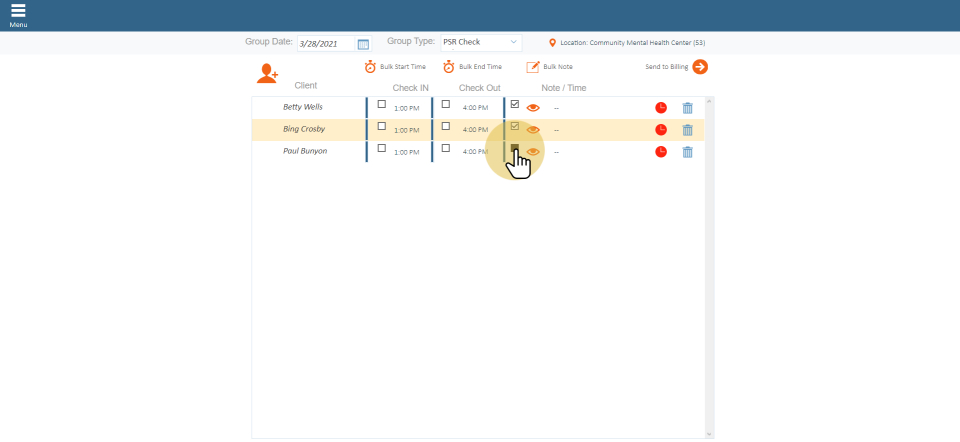The height and width of the screenshot is (442, 960).
Task: Click the Bulk End Time stopwatch icon
Action: pos(449,67)
